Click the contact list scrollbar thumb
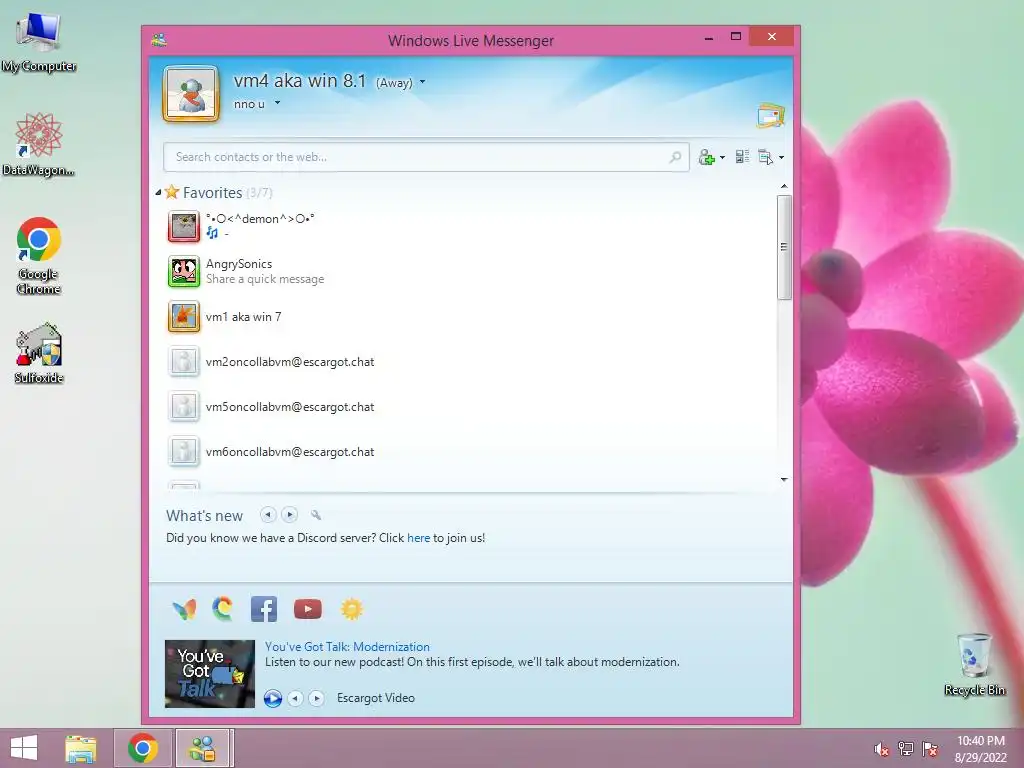The image size is (1024, 768). (784, 247)
